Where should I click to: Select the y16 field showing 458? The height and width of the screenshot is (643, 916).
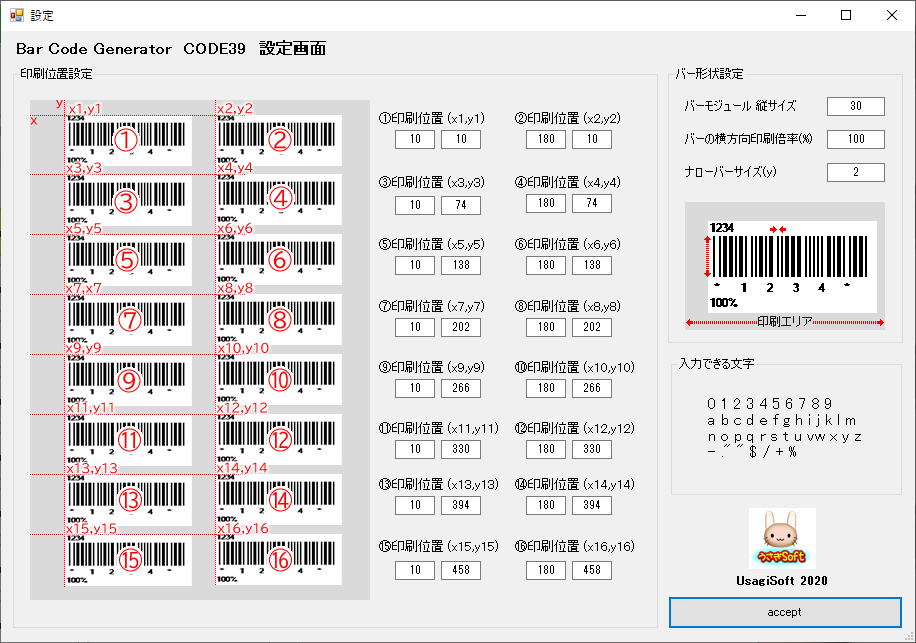click(592, 571)
